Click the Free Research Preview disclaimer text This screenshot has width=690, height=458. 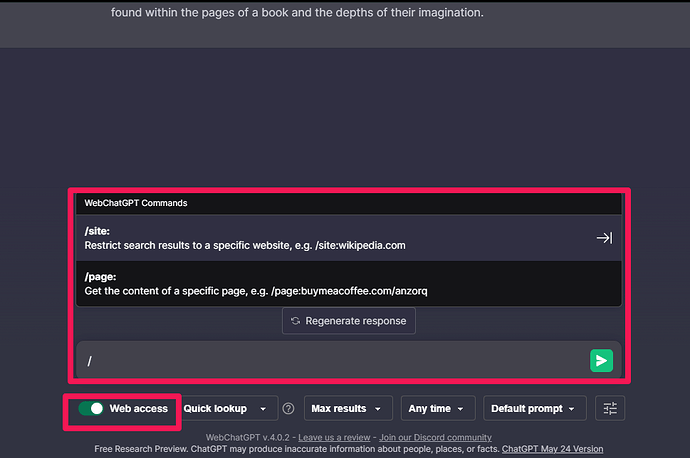point(297,449)
